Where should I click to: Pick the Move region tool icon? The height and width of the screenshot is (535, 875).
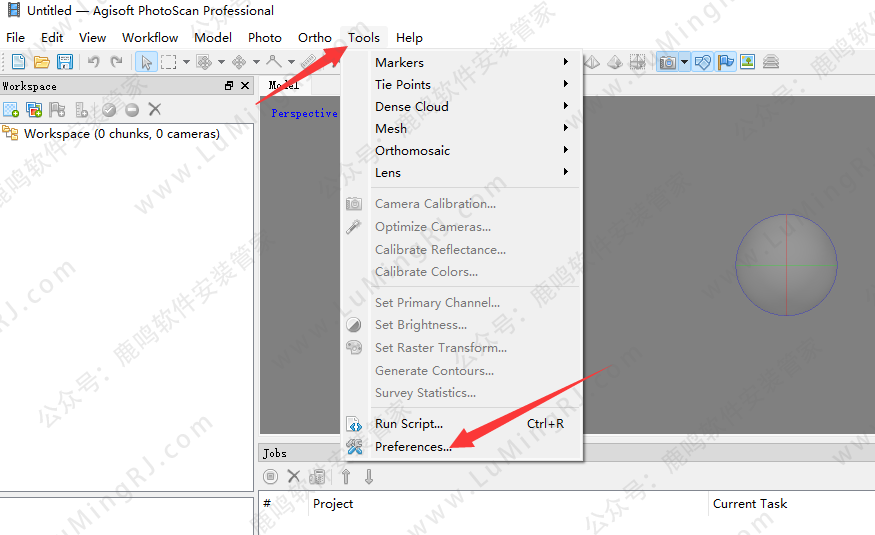click(x=204, y=62)
